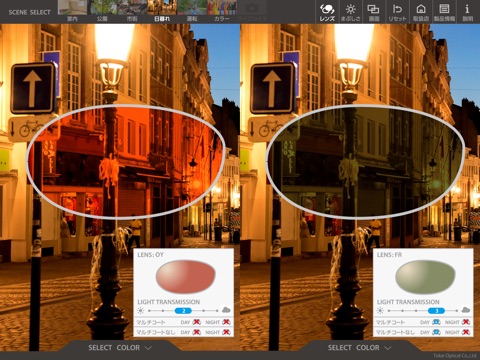The width and height of the screenshot is (480, 360).
Task: Open the 取扱店 dealer page
Action: 421,12
